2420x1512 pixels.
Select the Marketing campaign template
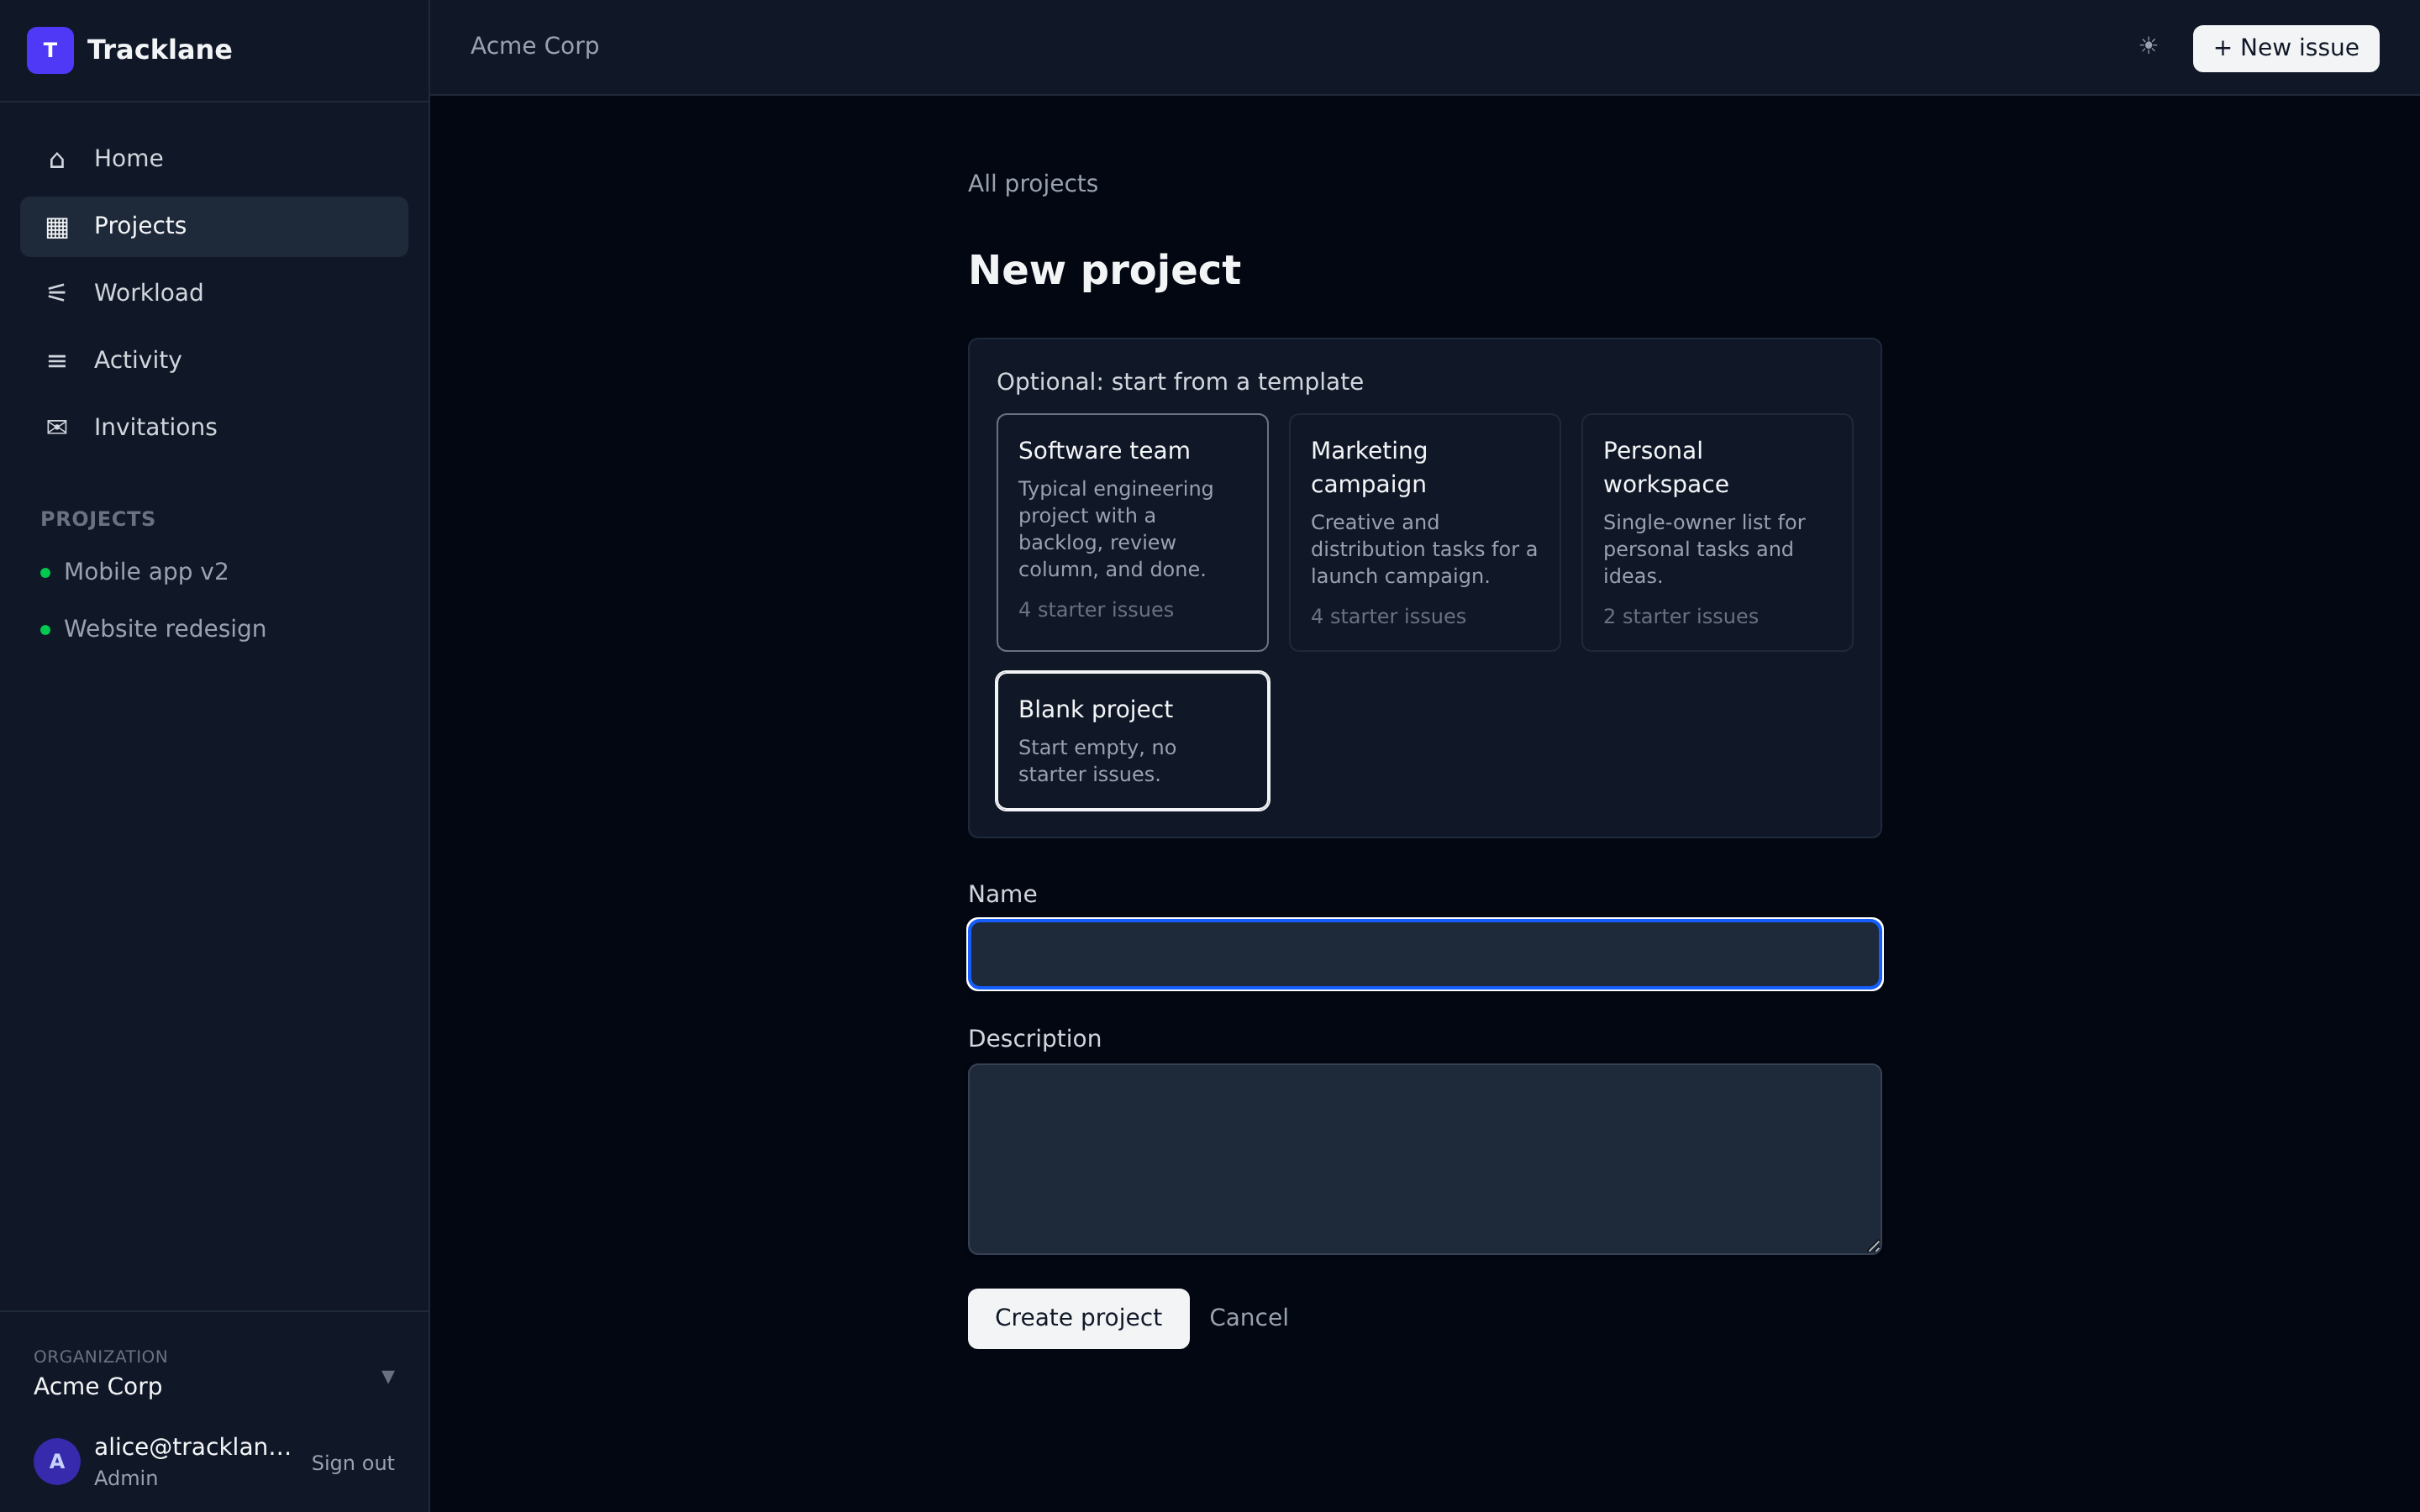[1424, 532]
